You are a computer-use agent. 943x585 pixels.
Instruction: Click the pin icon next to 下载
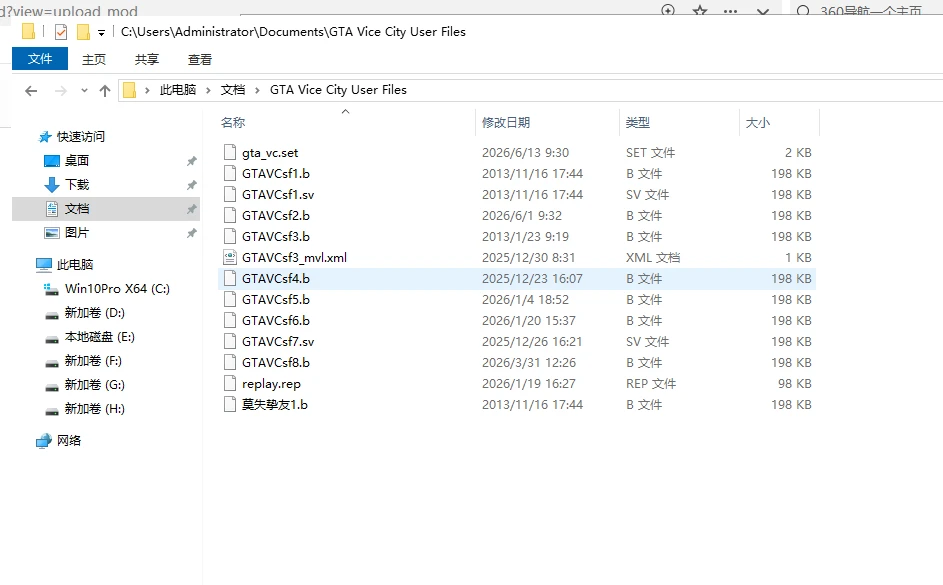coord(191,185)
